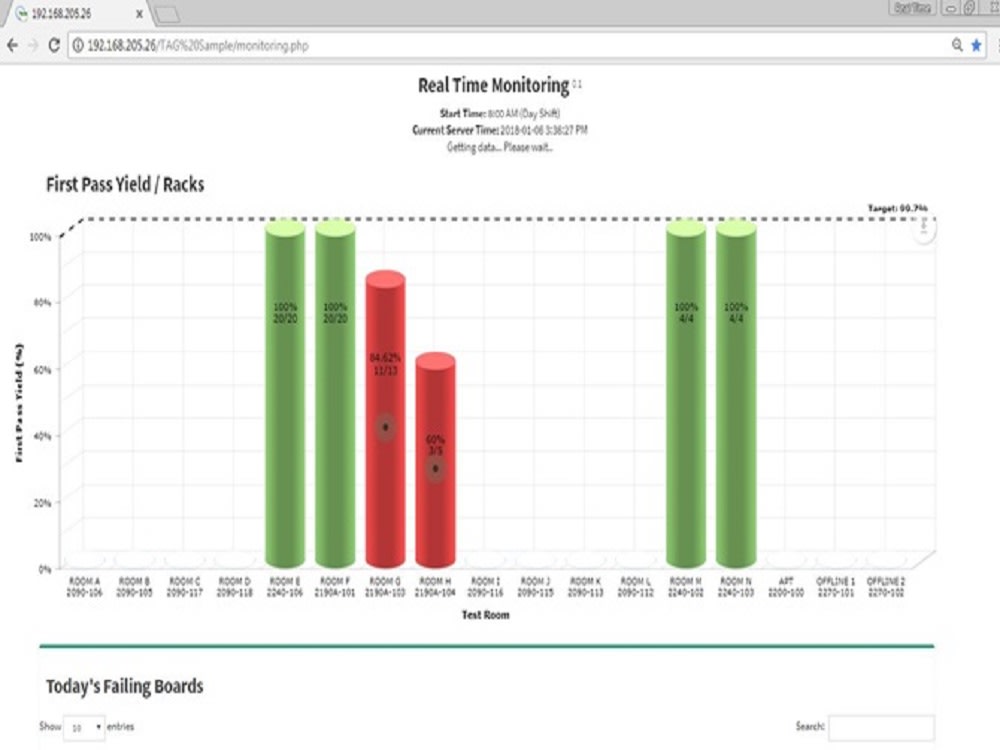Select the red ROOM G 84.62% bar

pyautogui.click(x=385, y=419)
